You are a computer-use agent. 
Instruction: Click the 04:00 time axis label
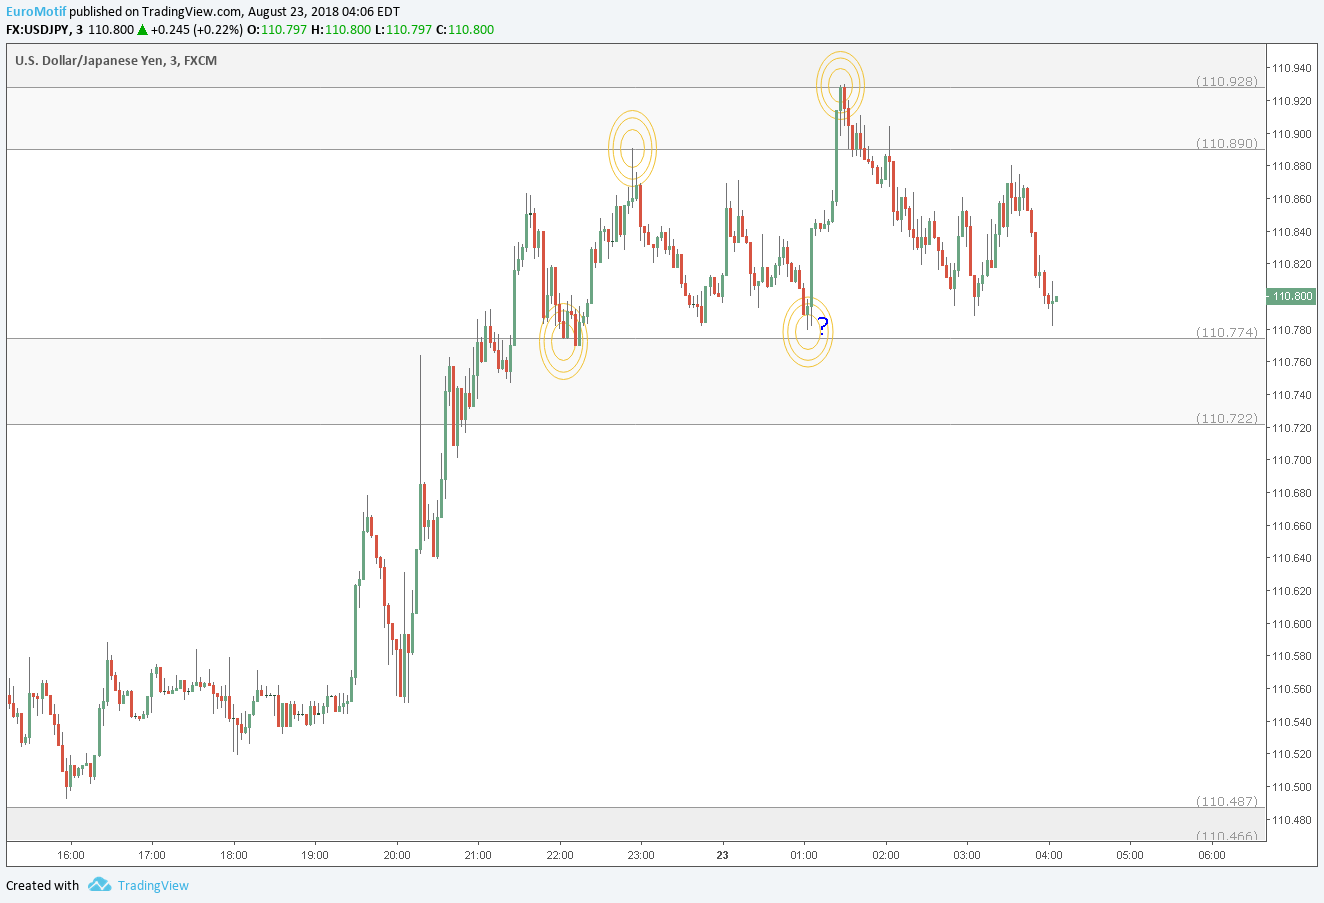[x=1048, y=855]
